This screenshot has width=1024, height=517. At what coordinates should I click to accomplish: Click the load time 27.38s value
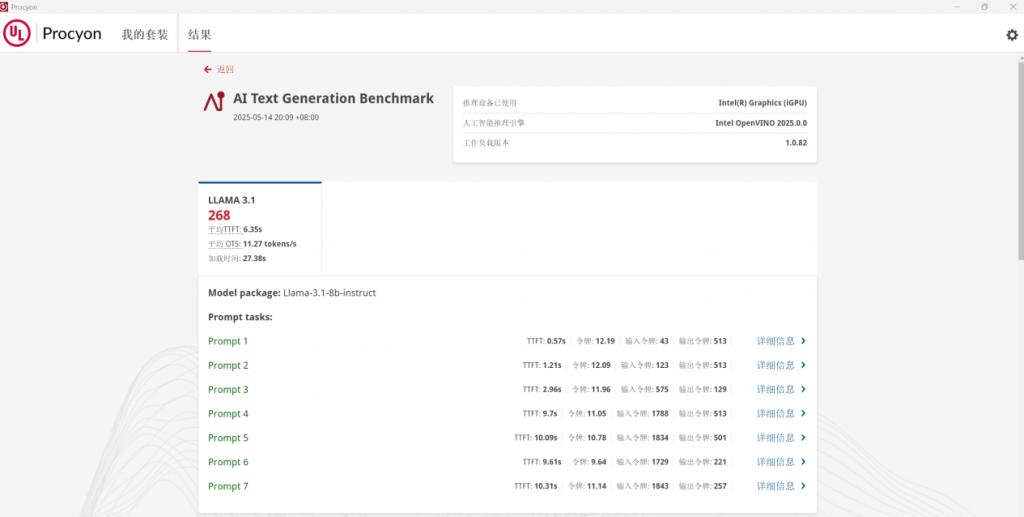click(x=254, y=258)
